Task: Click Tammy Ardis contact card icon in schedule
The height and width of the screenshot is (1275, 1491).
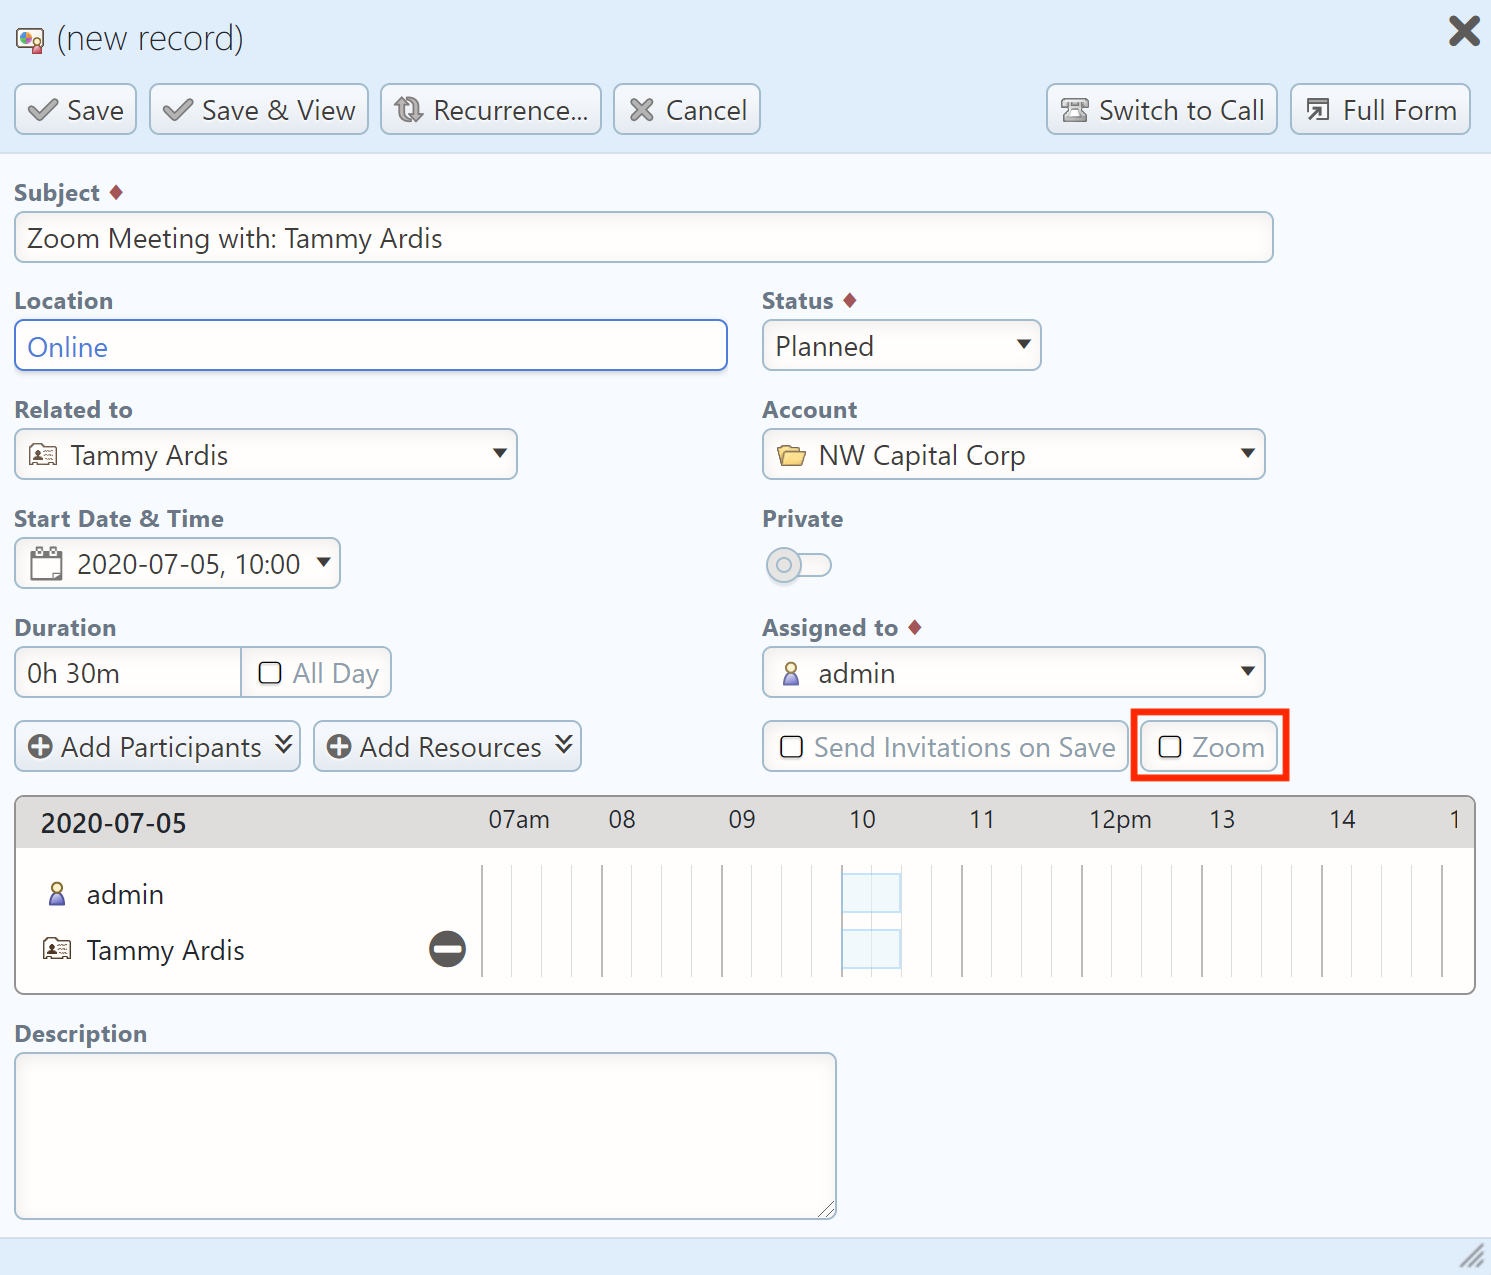Action: click(x=57, y=948)
